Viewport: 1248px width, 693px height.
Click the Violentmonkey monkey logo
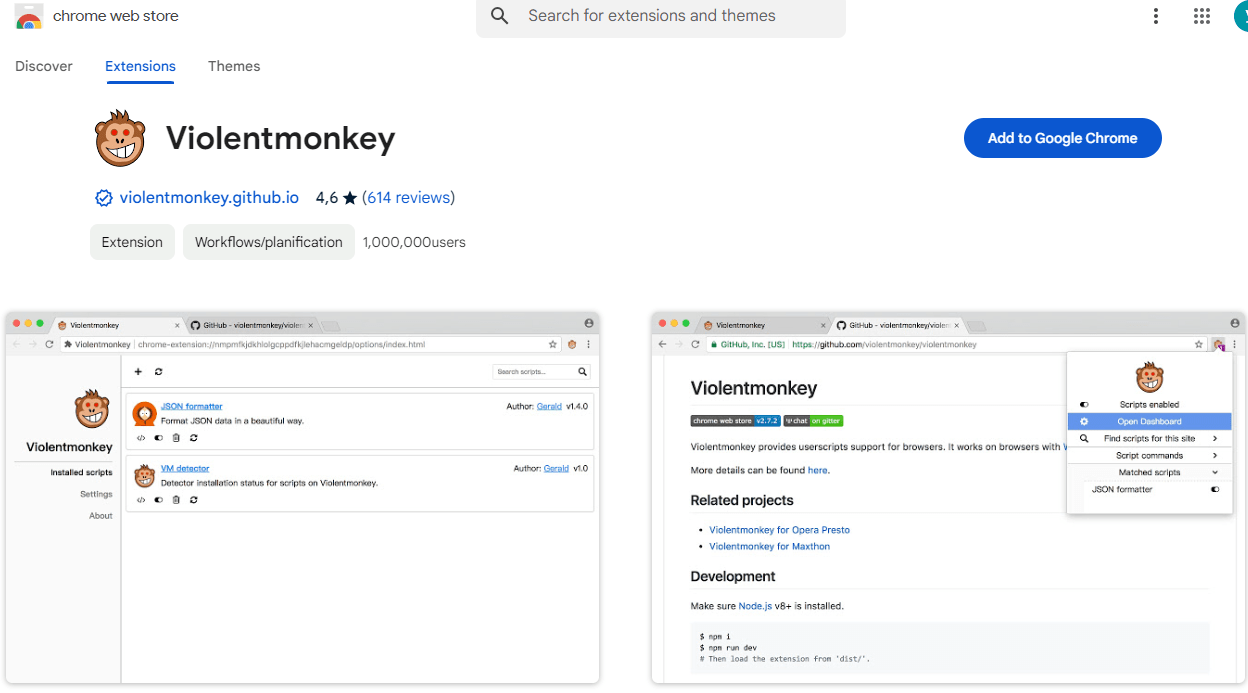coord(120,138)
